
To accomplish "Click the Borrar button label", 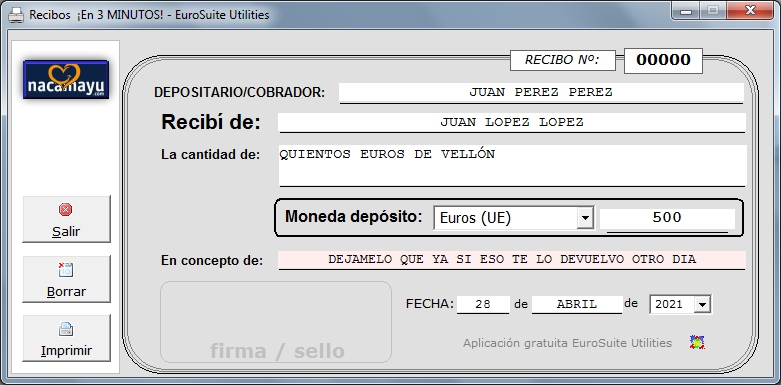I will point(66,291).
